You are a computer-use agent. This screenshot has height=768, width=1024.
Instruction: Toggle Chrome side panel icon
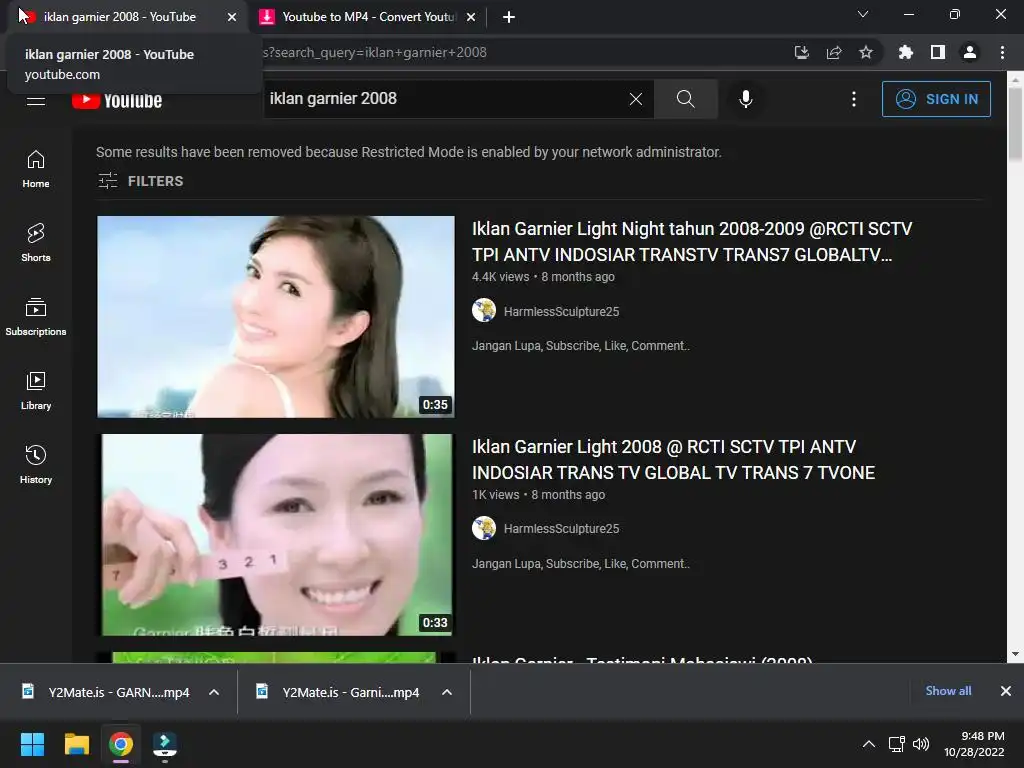click(938, 52)
